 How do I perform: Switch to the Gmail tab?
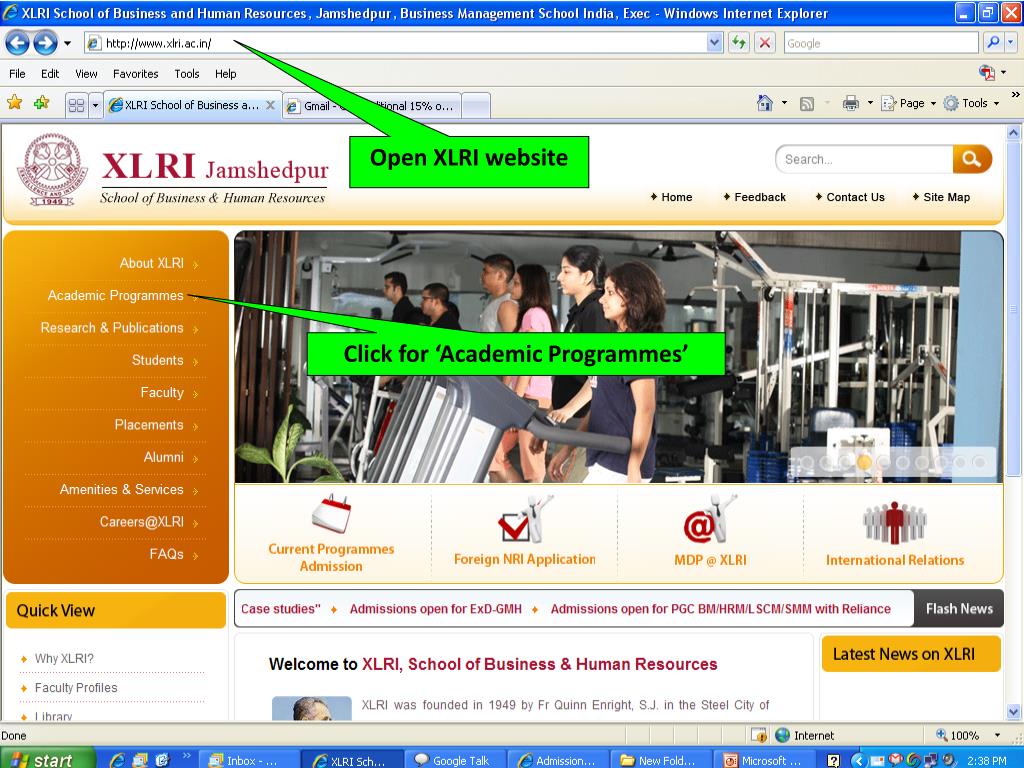[x=372, y=105]
